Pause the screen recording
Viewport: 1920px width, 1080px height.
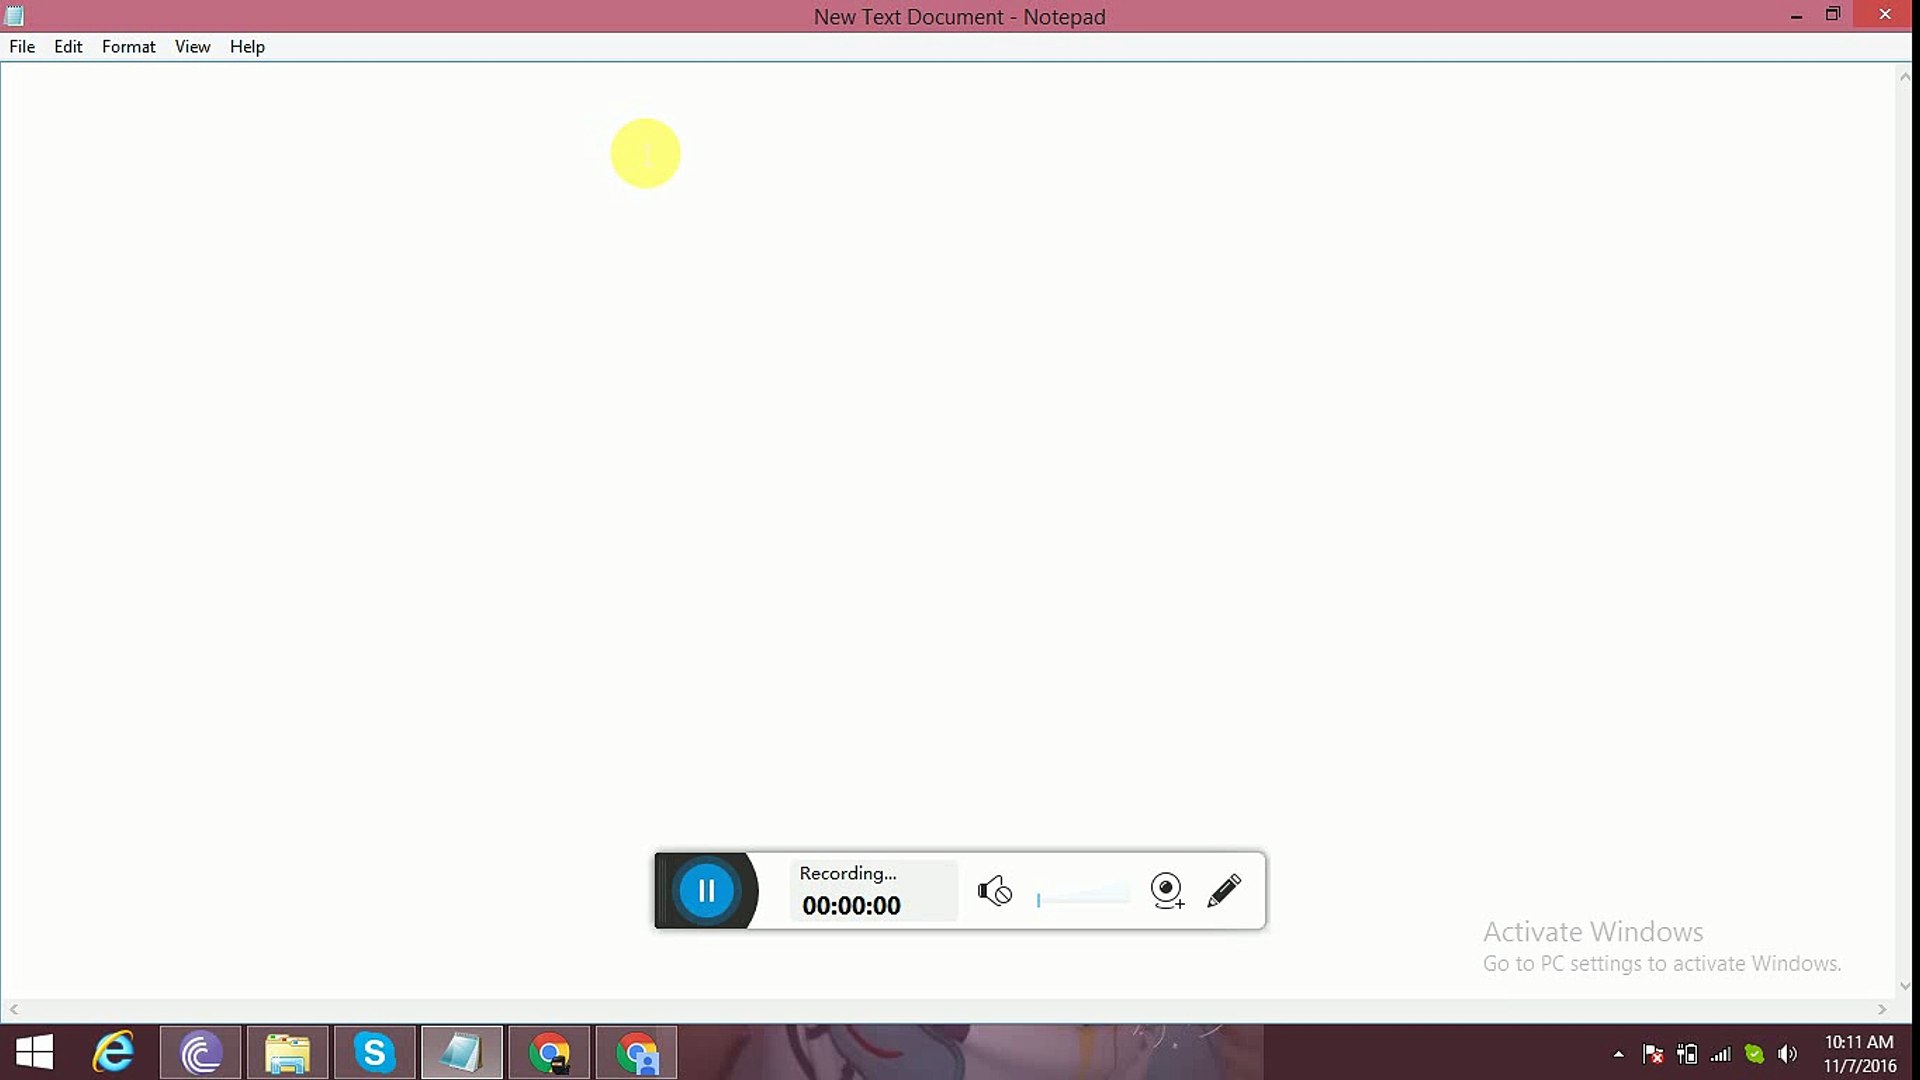(x=706, y=890)
